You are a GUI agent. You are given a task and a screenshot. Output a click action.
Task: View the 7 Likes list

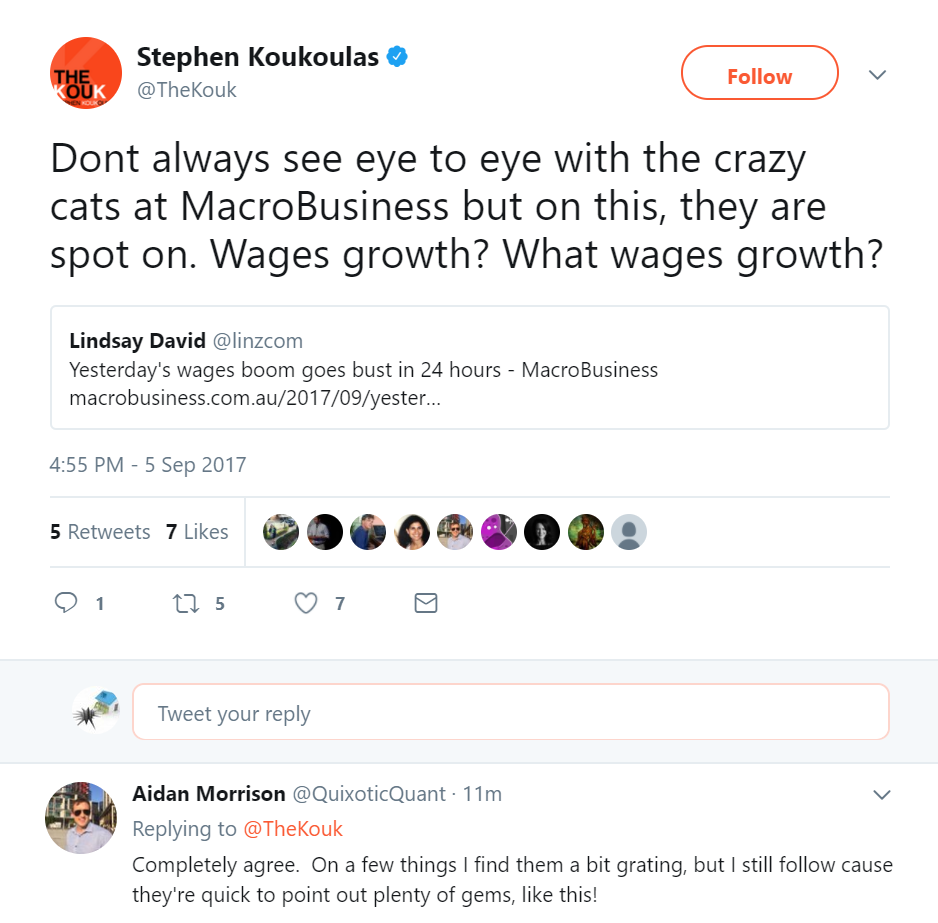click(197, 532)
